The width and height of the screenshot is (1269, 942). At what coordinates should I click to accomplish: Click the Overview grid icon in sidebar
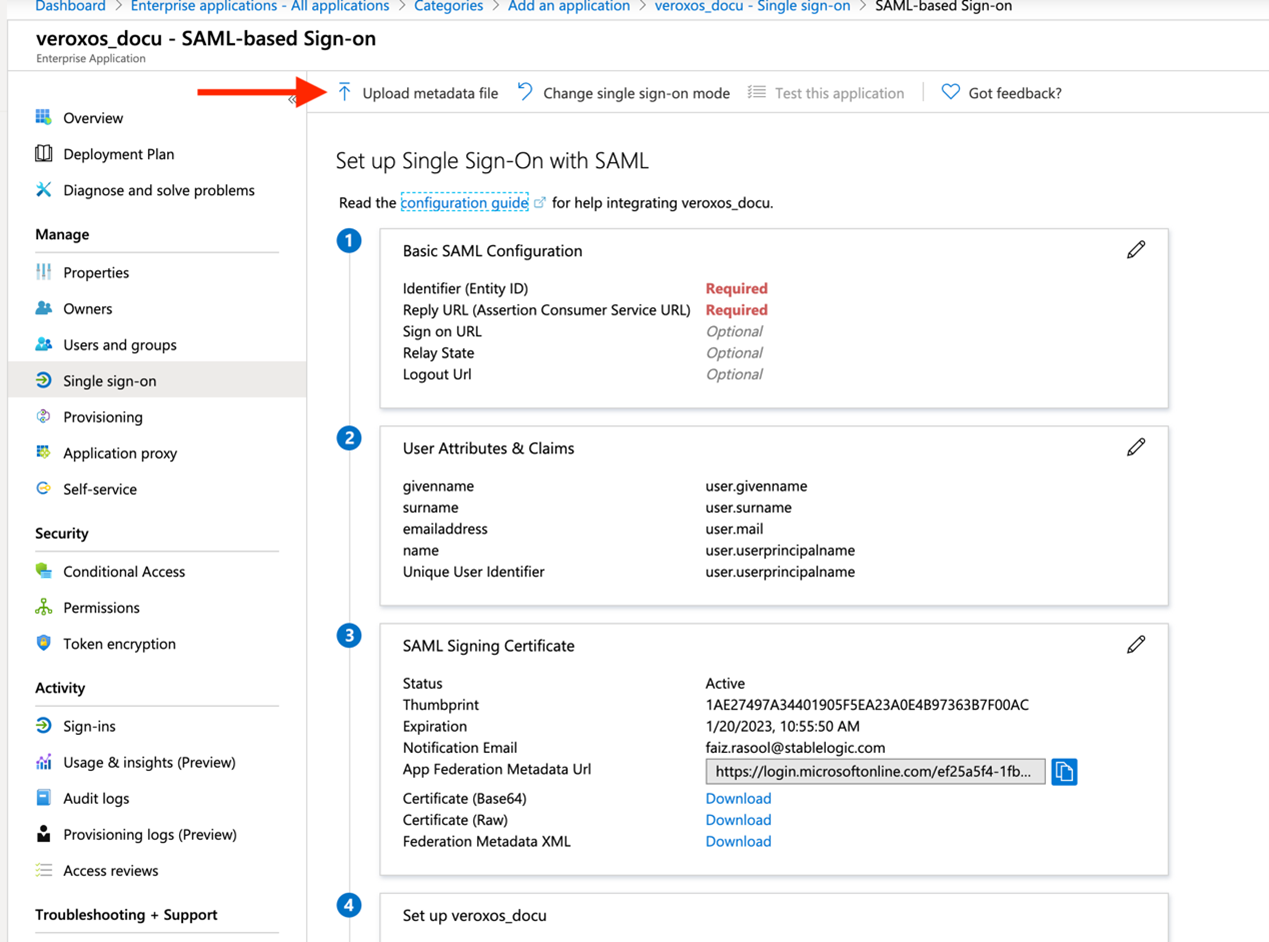43,118
